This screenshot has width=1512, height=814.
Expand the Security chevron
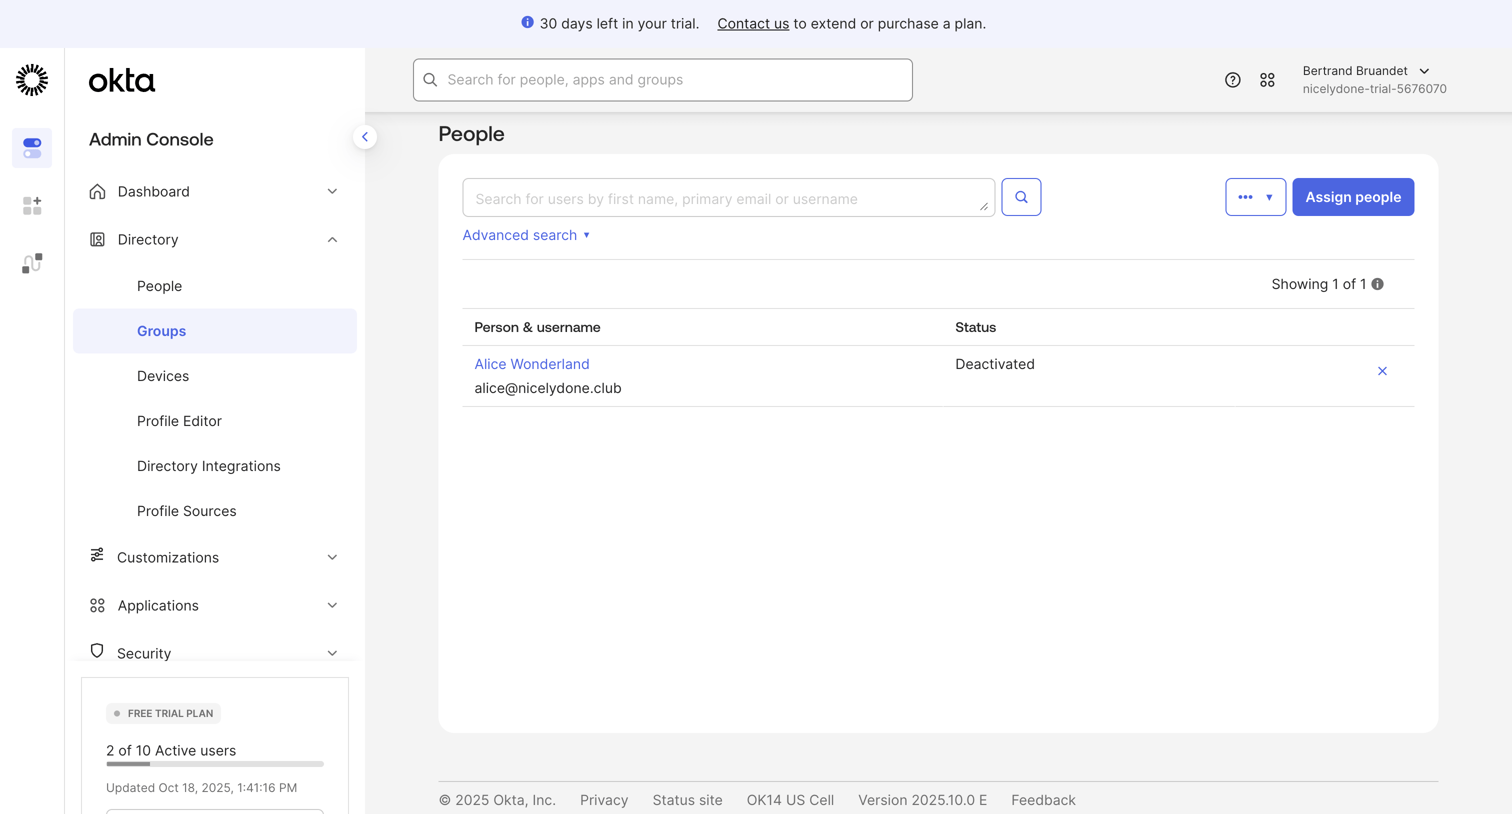(332, 653)
